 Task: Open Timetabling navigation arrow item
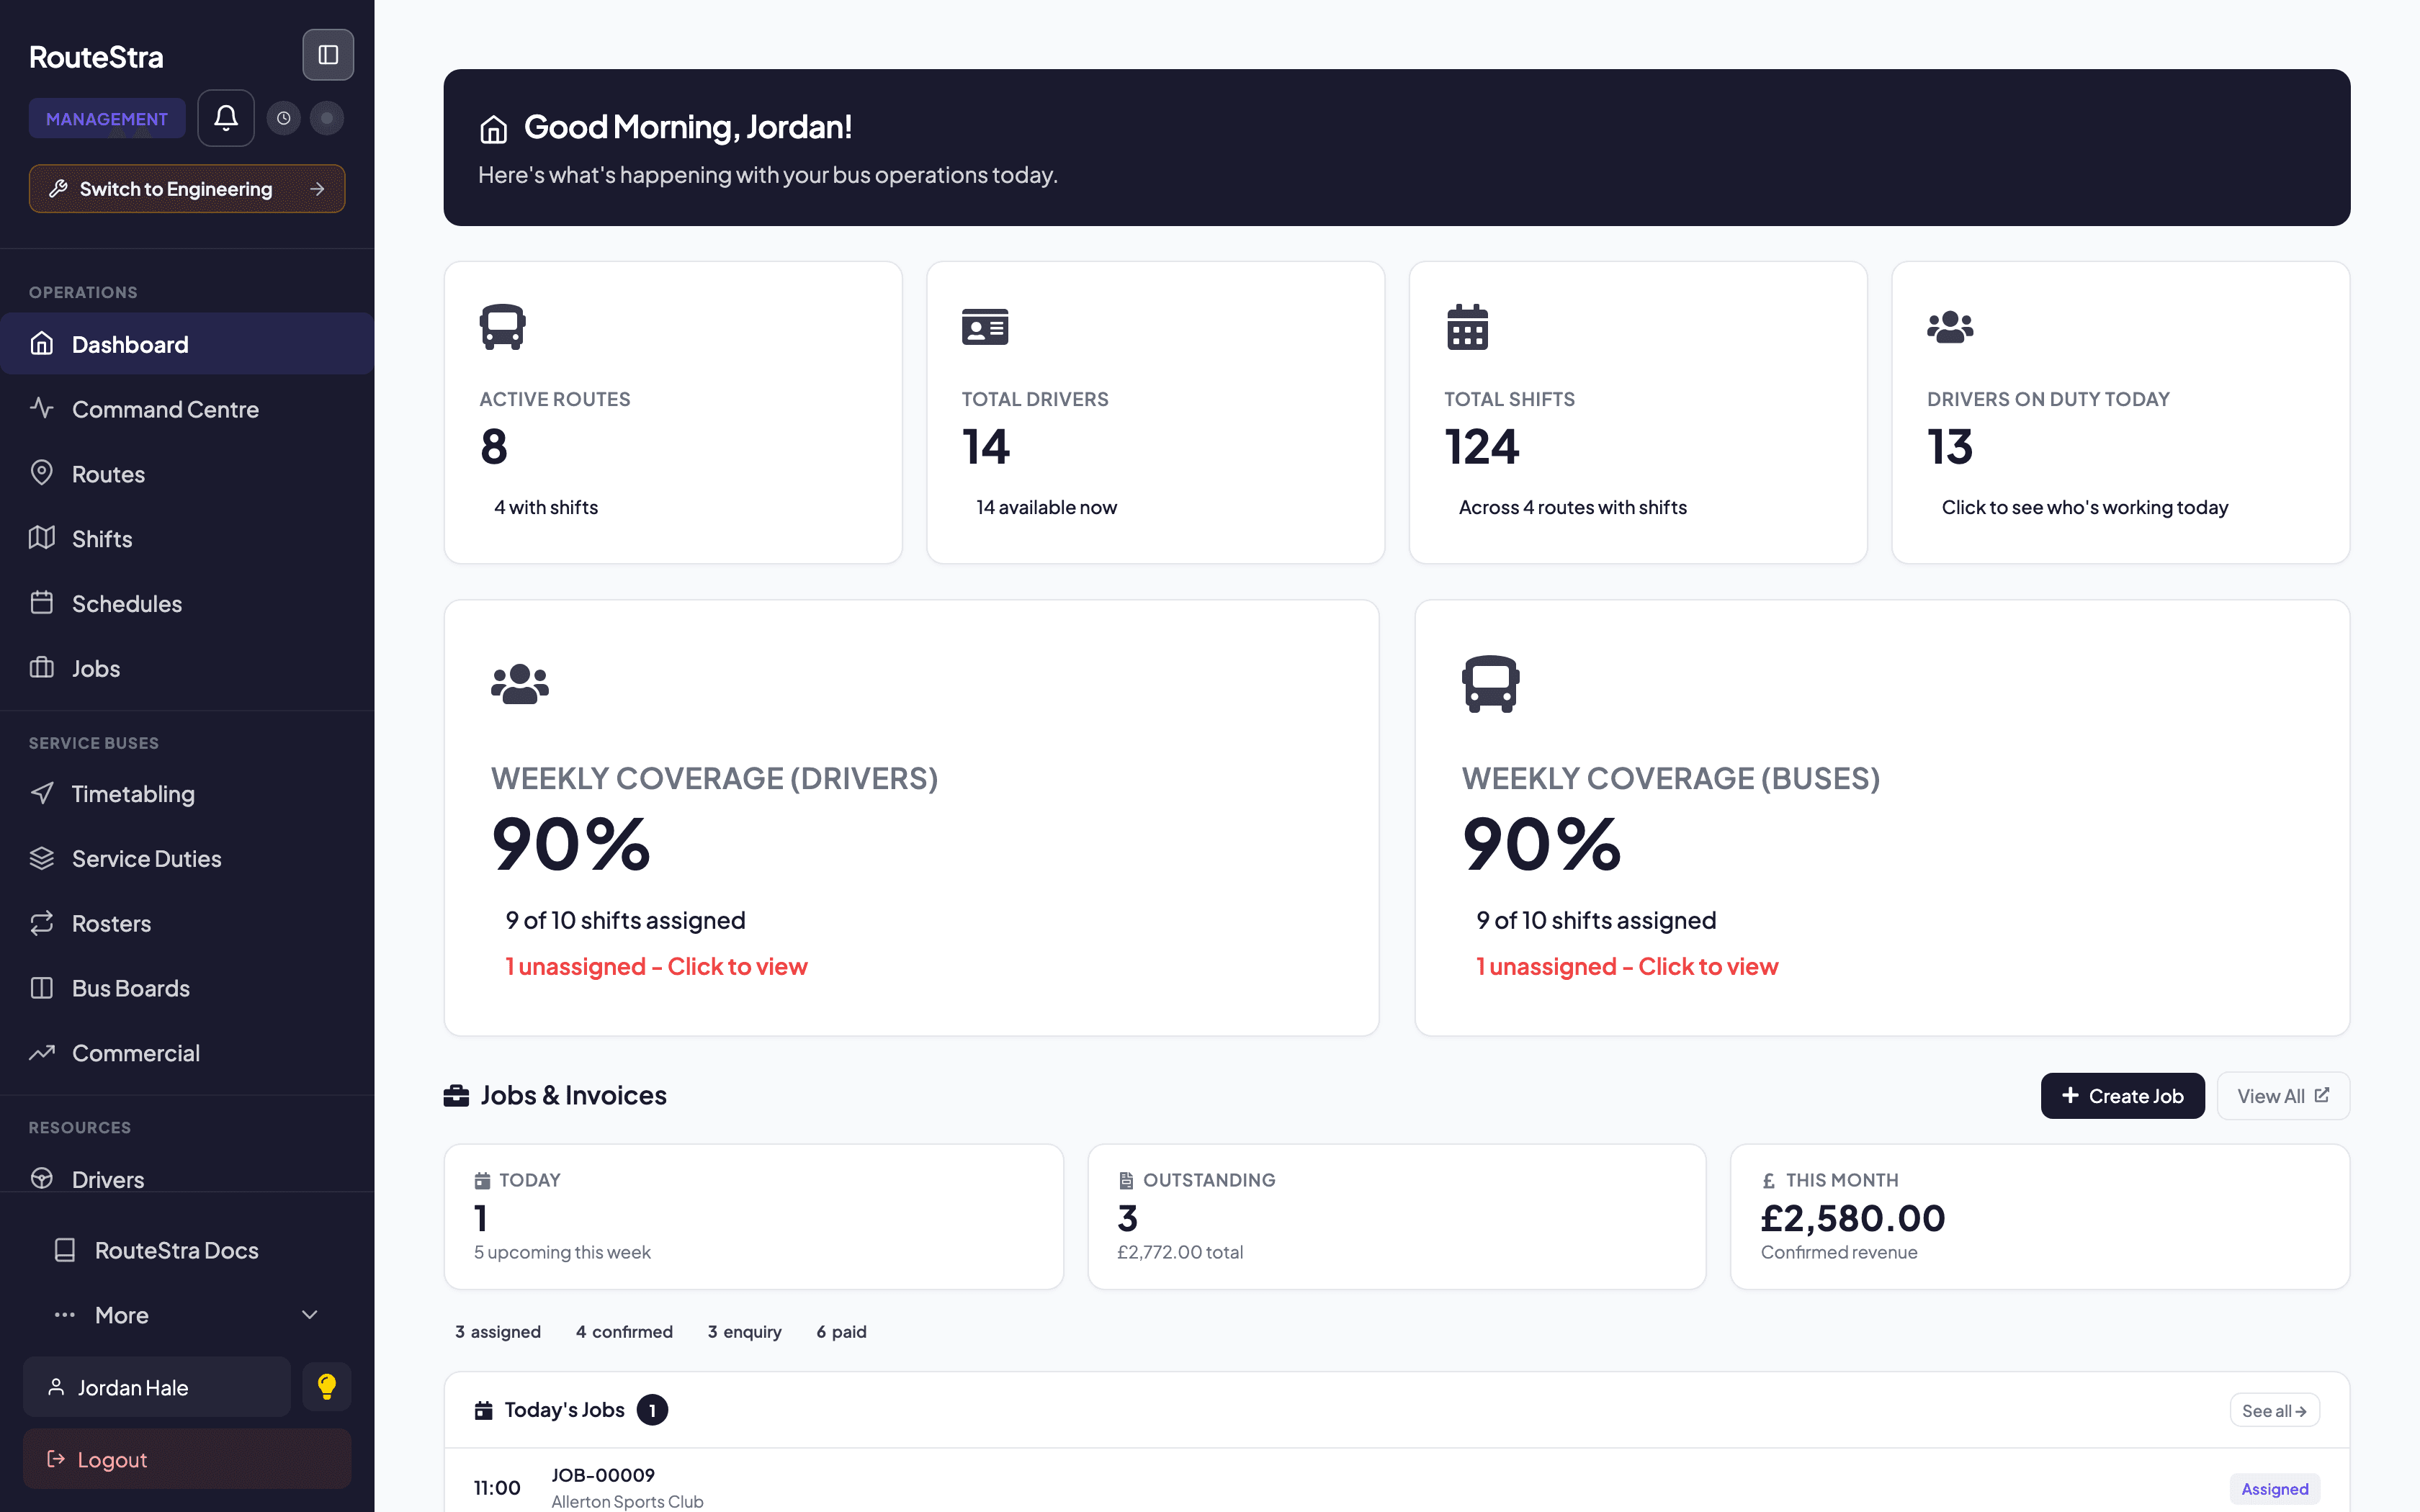pyautogui.click(x=187, y=794)
